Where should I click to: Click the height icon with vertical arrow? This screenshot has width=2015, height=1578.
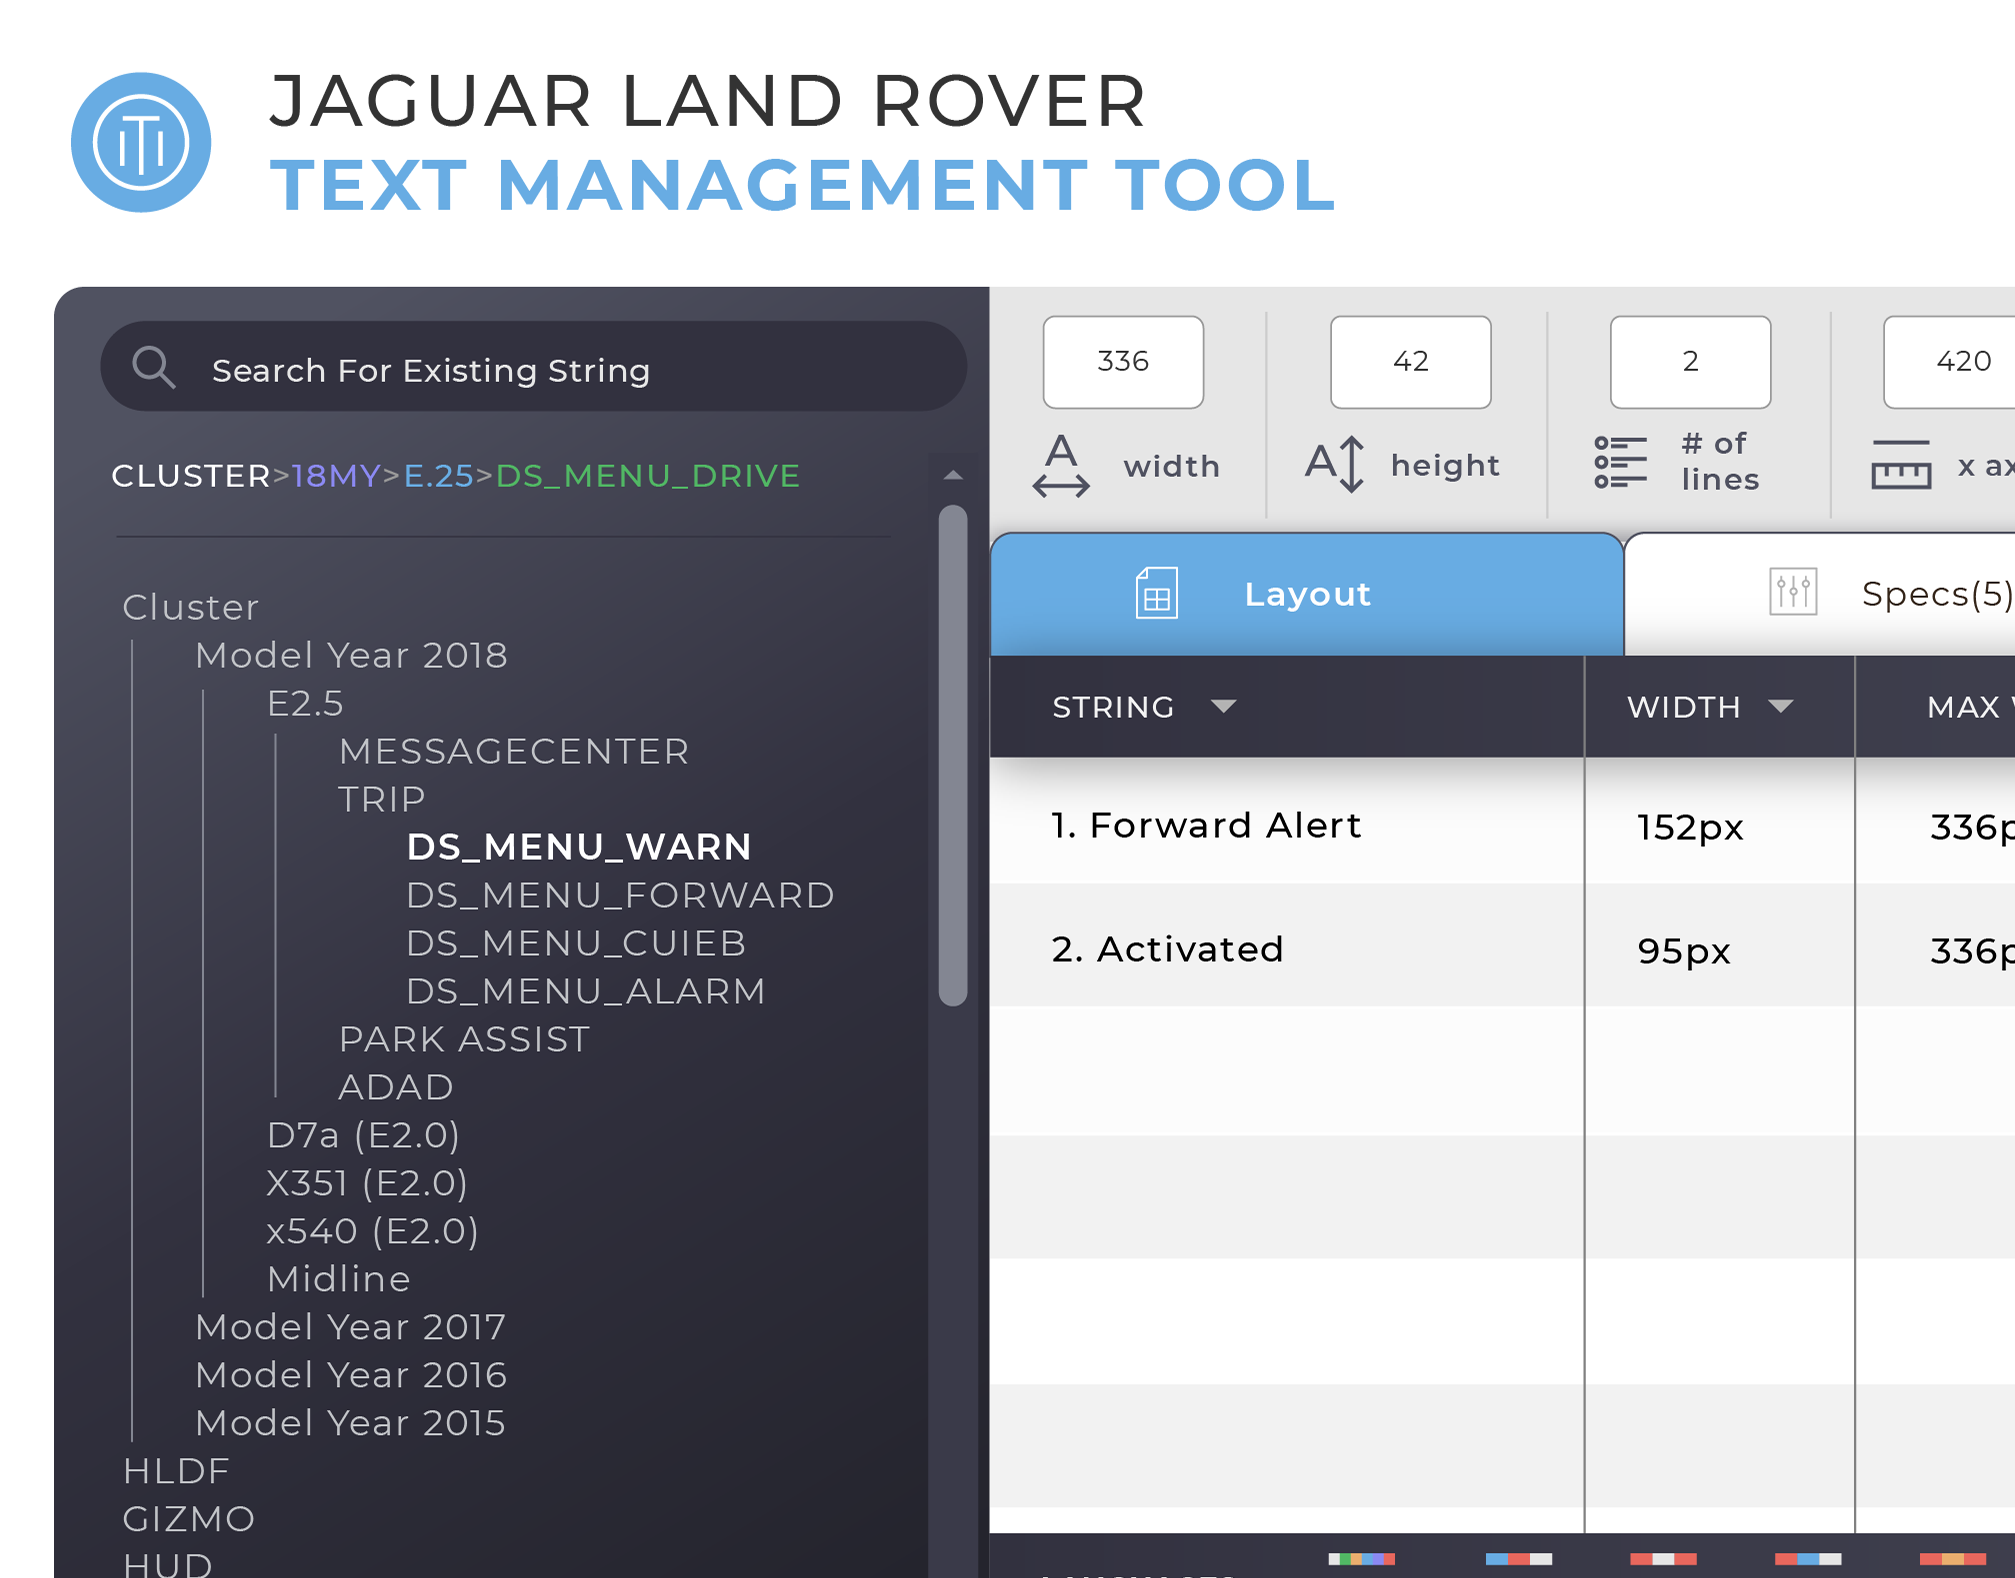click(1335, 464)
